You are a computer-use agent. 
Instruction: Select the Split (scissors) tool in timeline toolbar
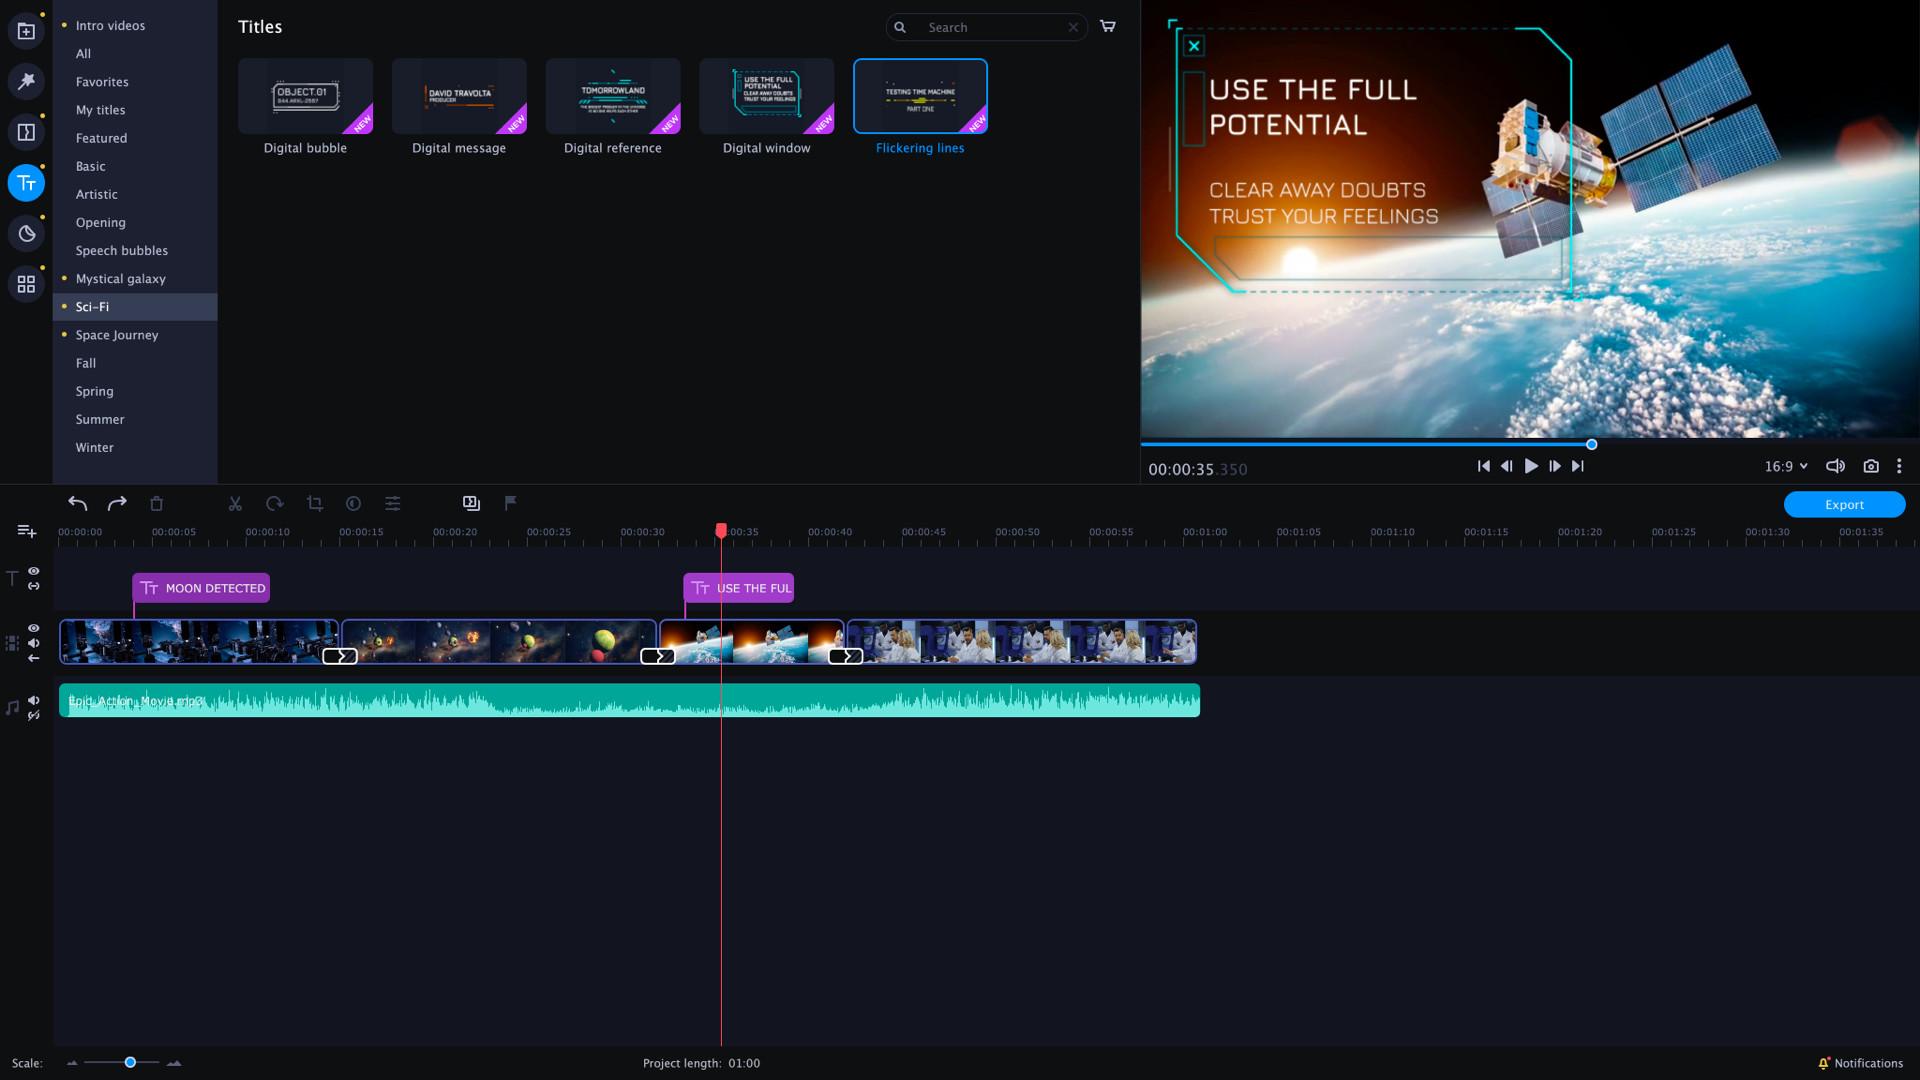235,504
